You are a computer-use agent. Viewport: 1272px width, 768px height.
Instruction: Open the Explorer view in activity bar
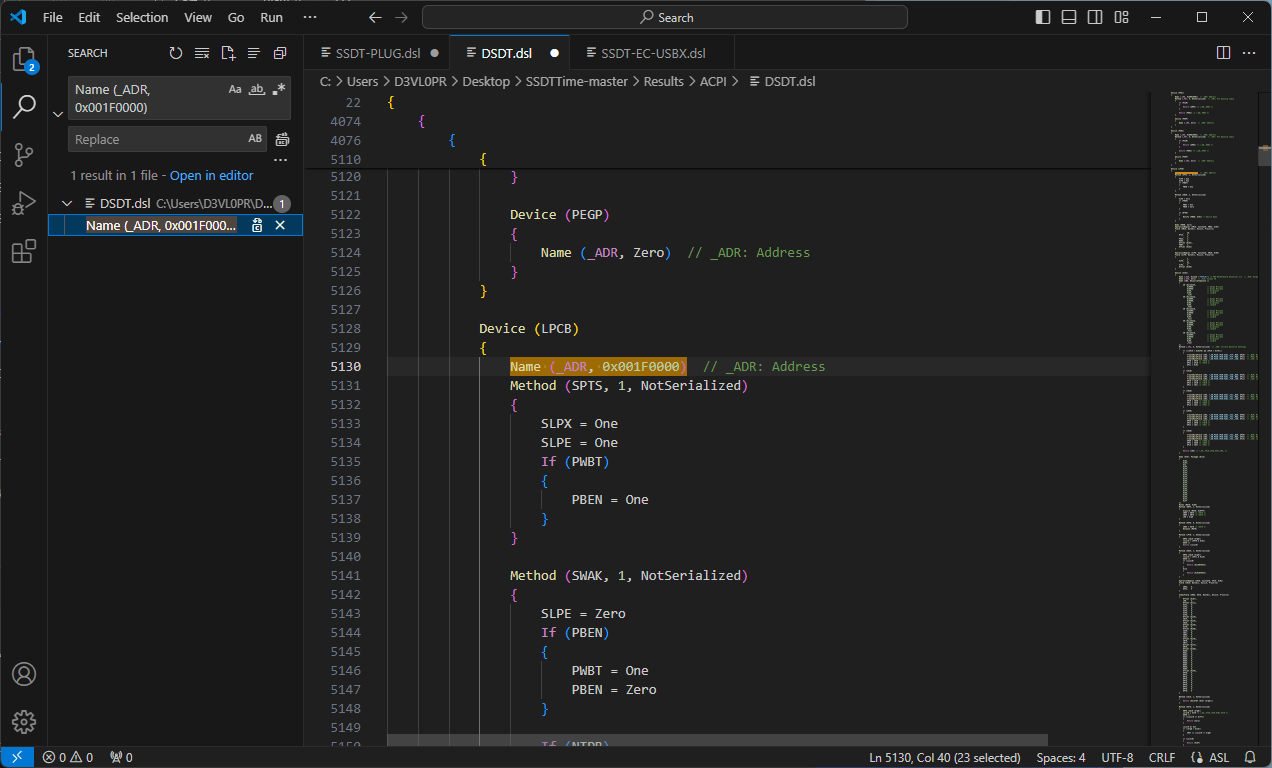pyautogui.click(x=24, y=60)
